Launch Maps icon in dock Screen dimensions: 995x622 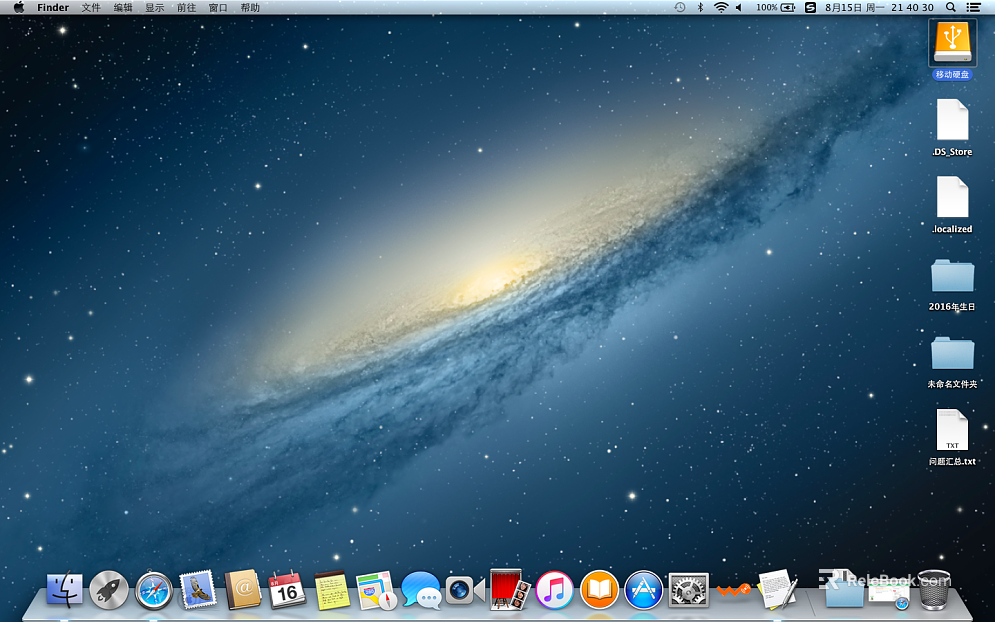[376, 590]
